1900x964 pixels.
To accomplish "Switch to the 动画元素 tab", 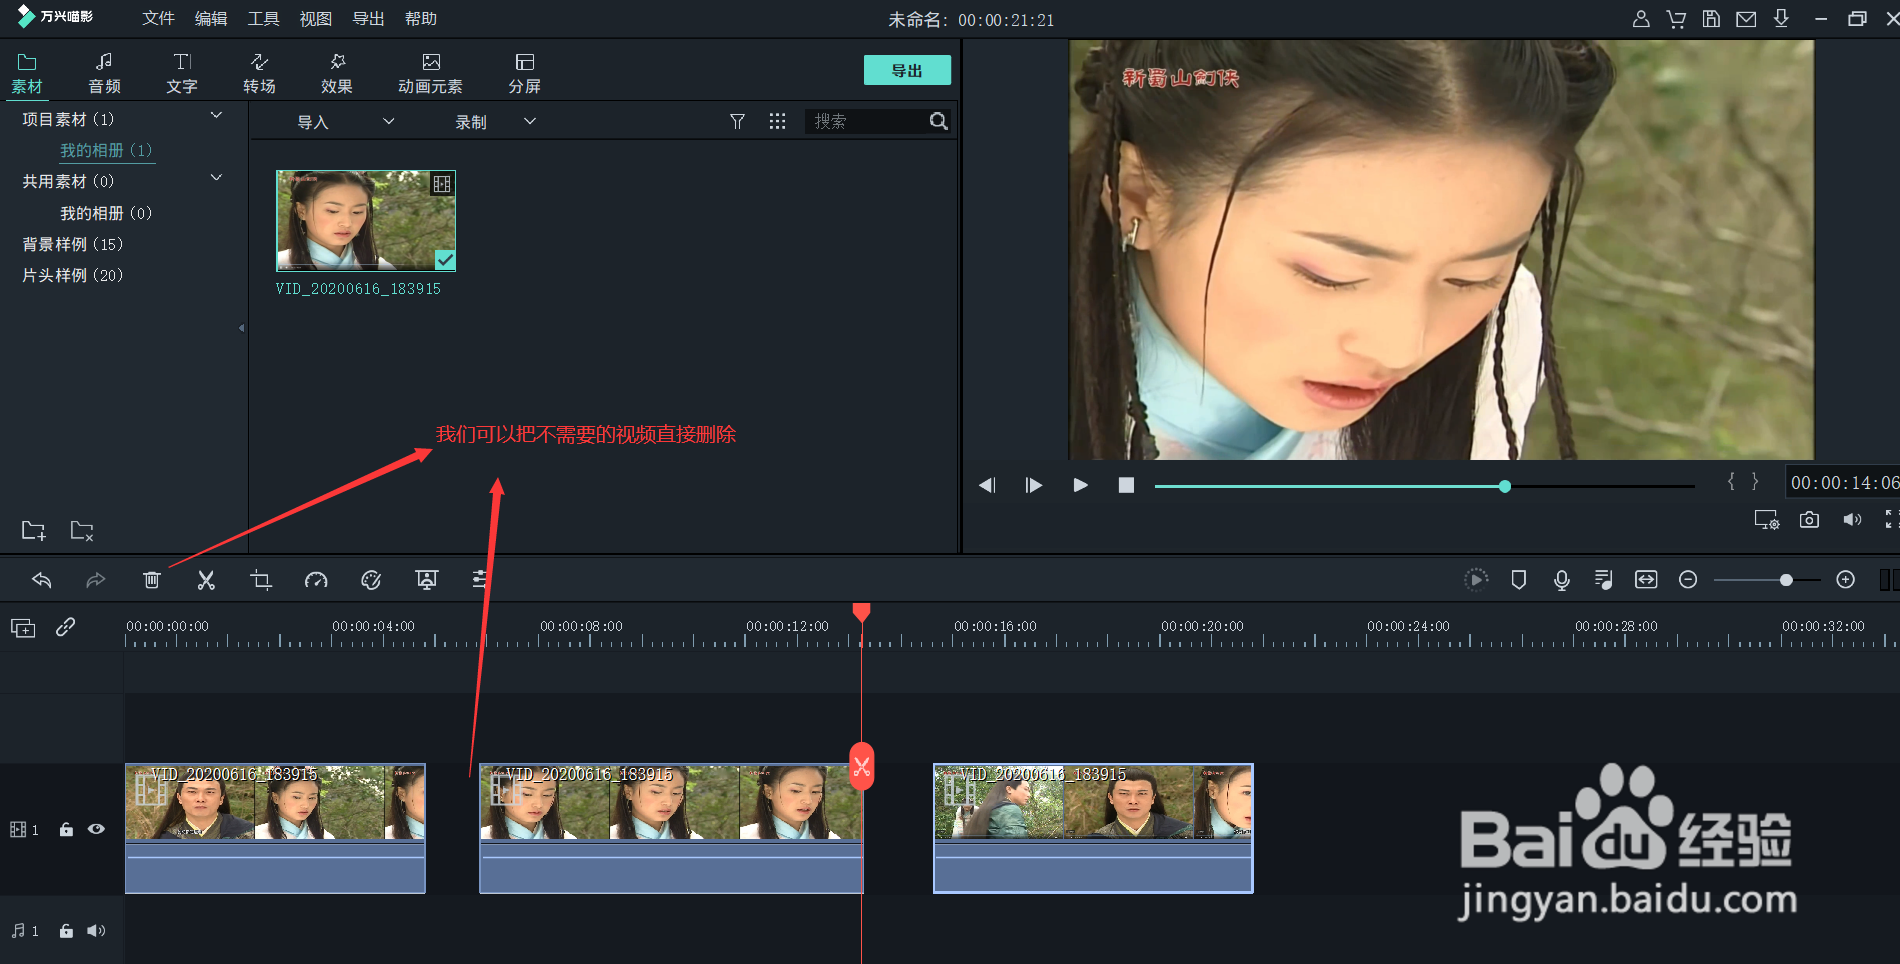I will coord(431,74).
